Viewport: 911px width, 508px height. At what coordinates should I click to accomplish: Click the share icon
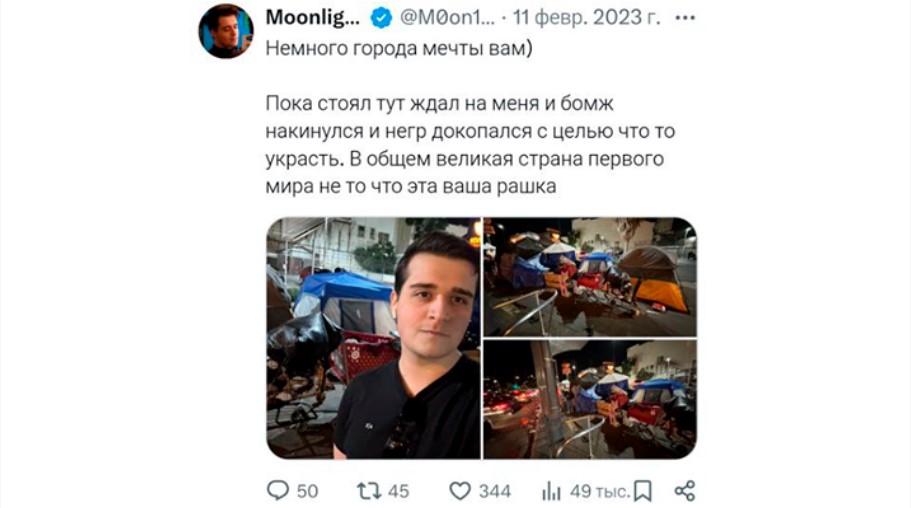(685, 491)
